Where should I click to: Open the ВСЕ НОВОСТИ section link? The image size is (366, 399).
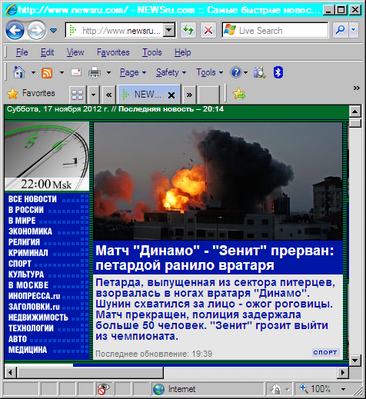[x=32, y=199]
